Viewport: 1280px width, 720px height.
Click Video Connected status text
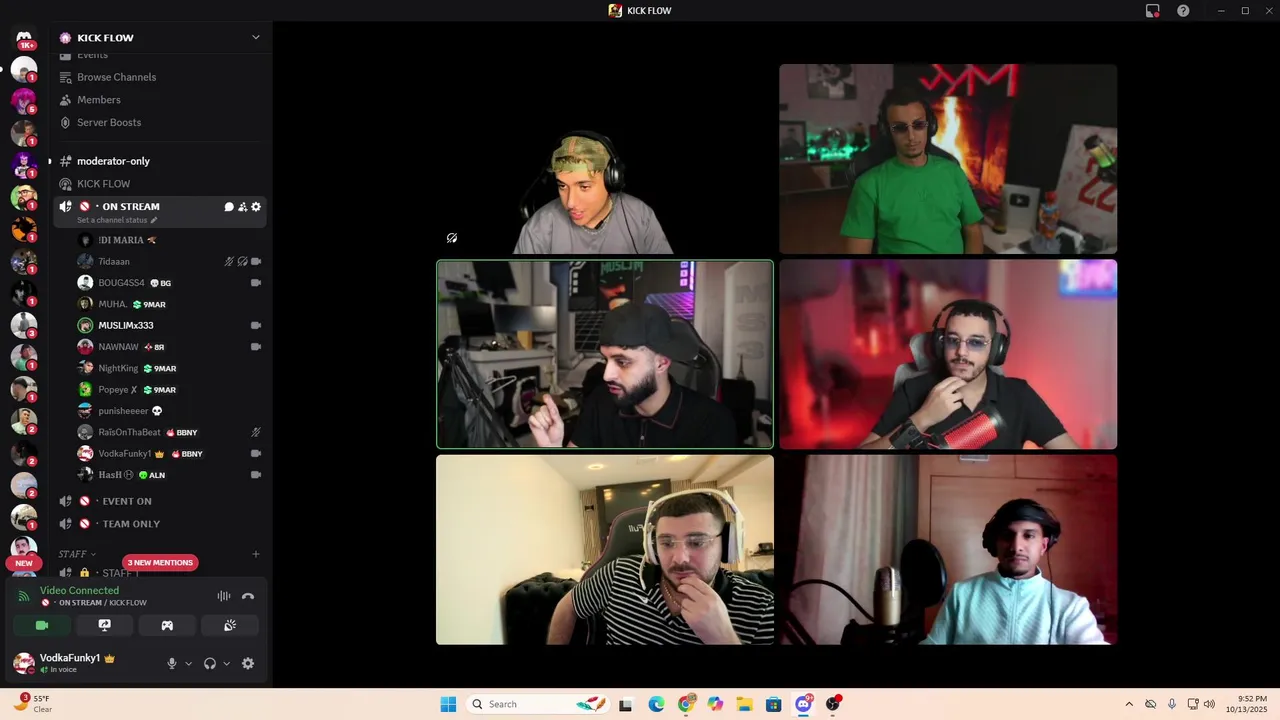[x=79, y=591]
